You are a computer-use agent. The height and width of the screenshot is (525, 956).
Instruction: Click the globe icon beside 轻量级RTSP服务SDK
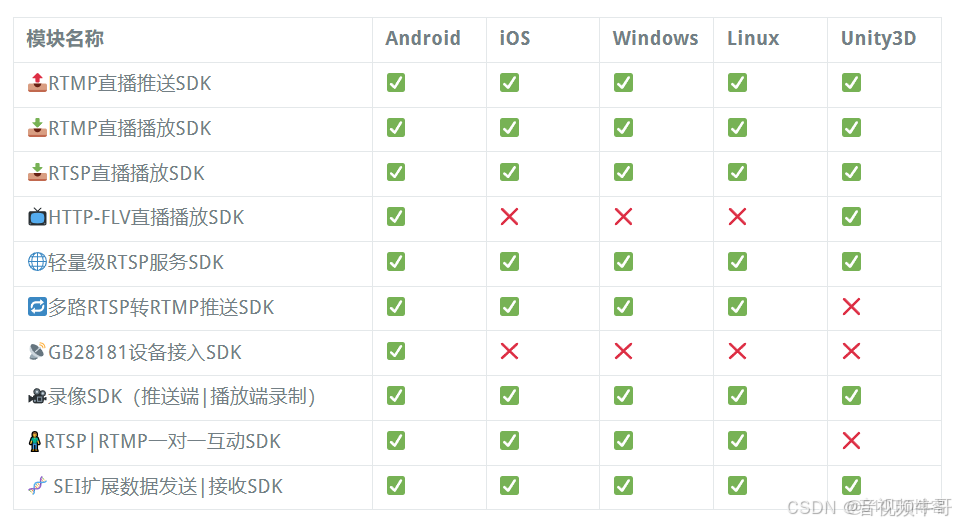click(37, 262)
